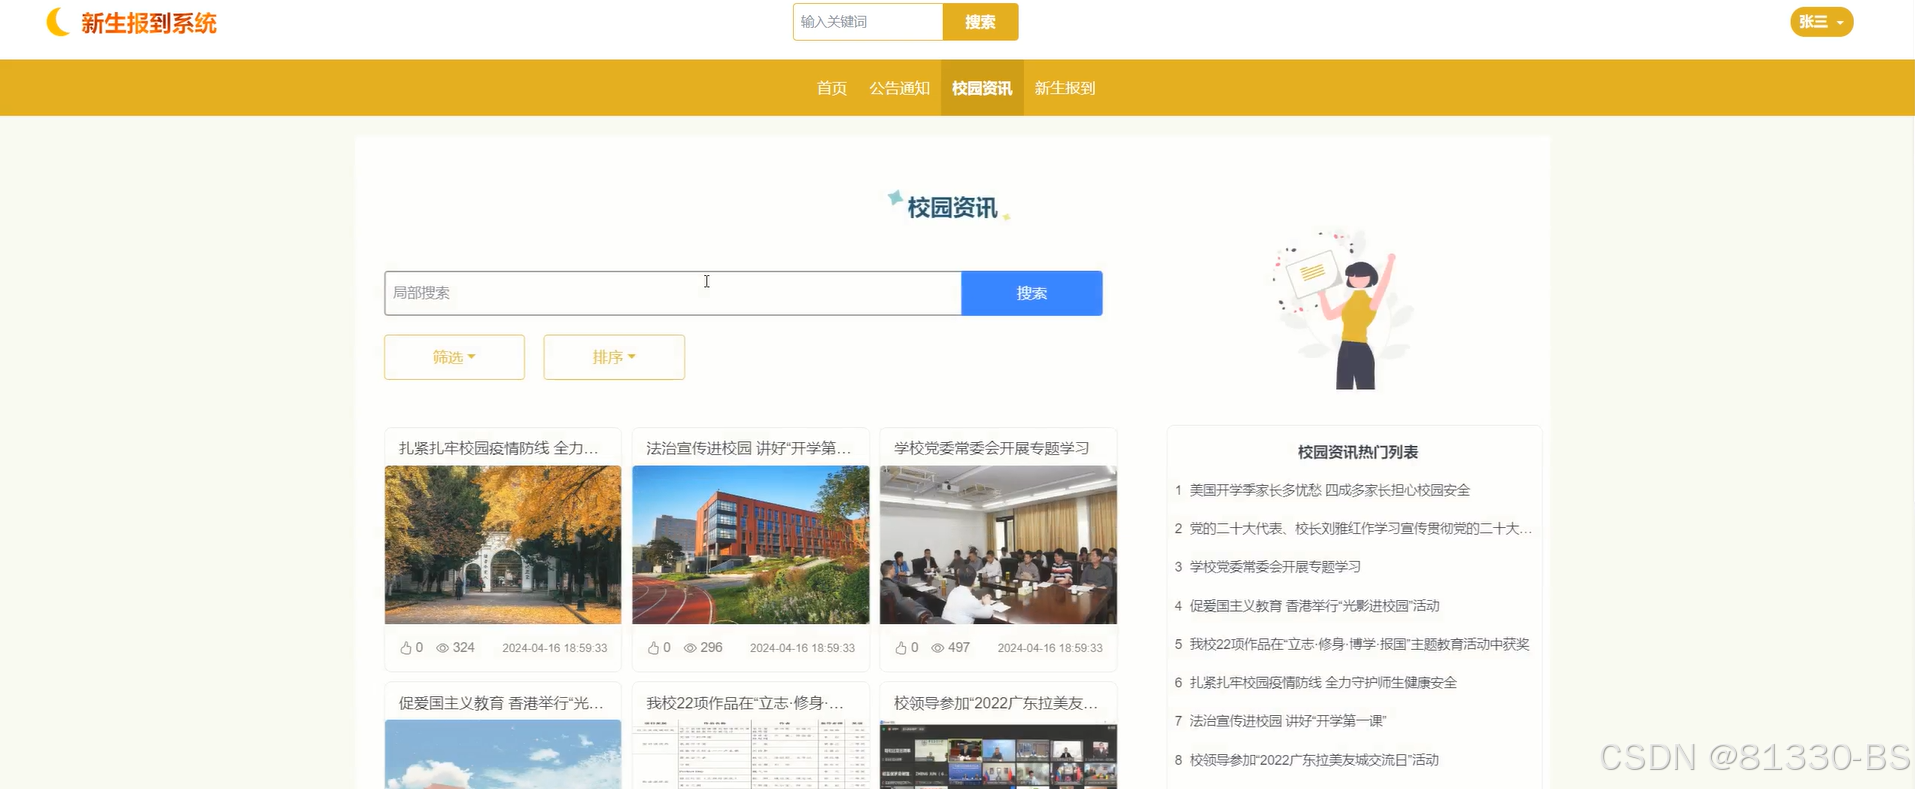This screenshot has width=1915, height=789.
Task: Click the 校园资讯热门列表 heading
Action: tap(1357, 452)
